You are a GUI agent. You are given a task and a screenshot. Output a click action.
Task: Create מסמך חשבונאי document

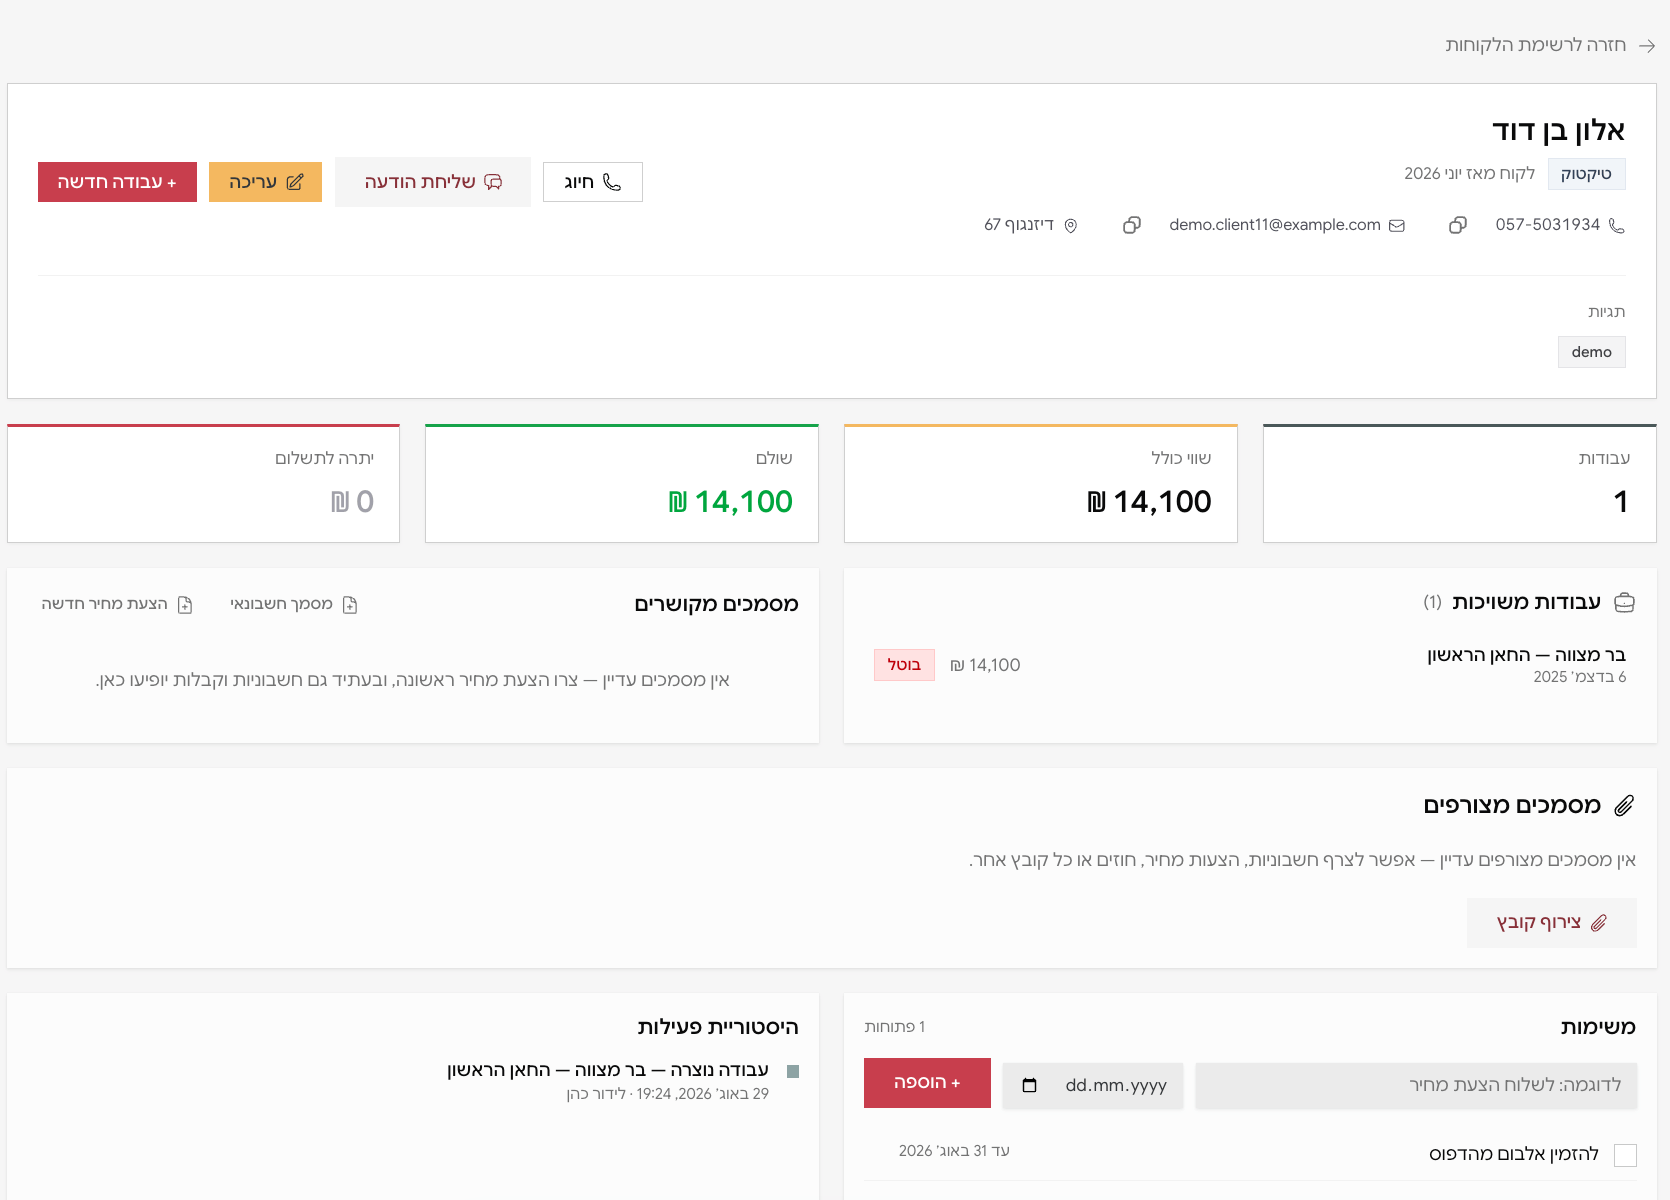pyautogui.click(x=294, y=604)
